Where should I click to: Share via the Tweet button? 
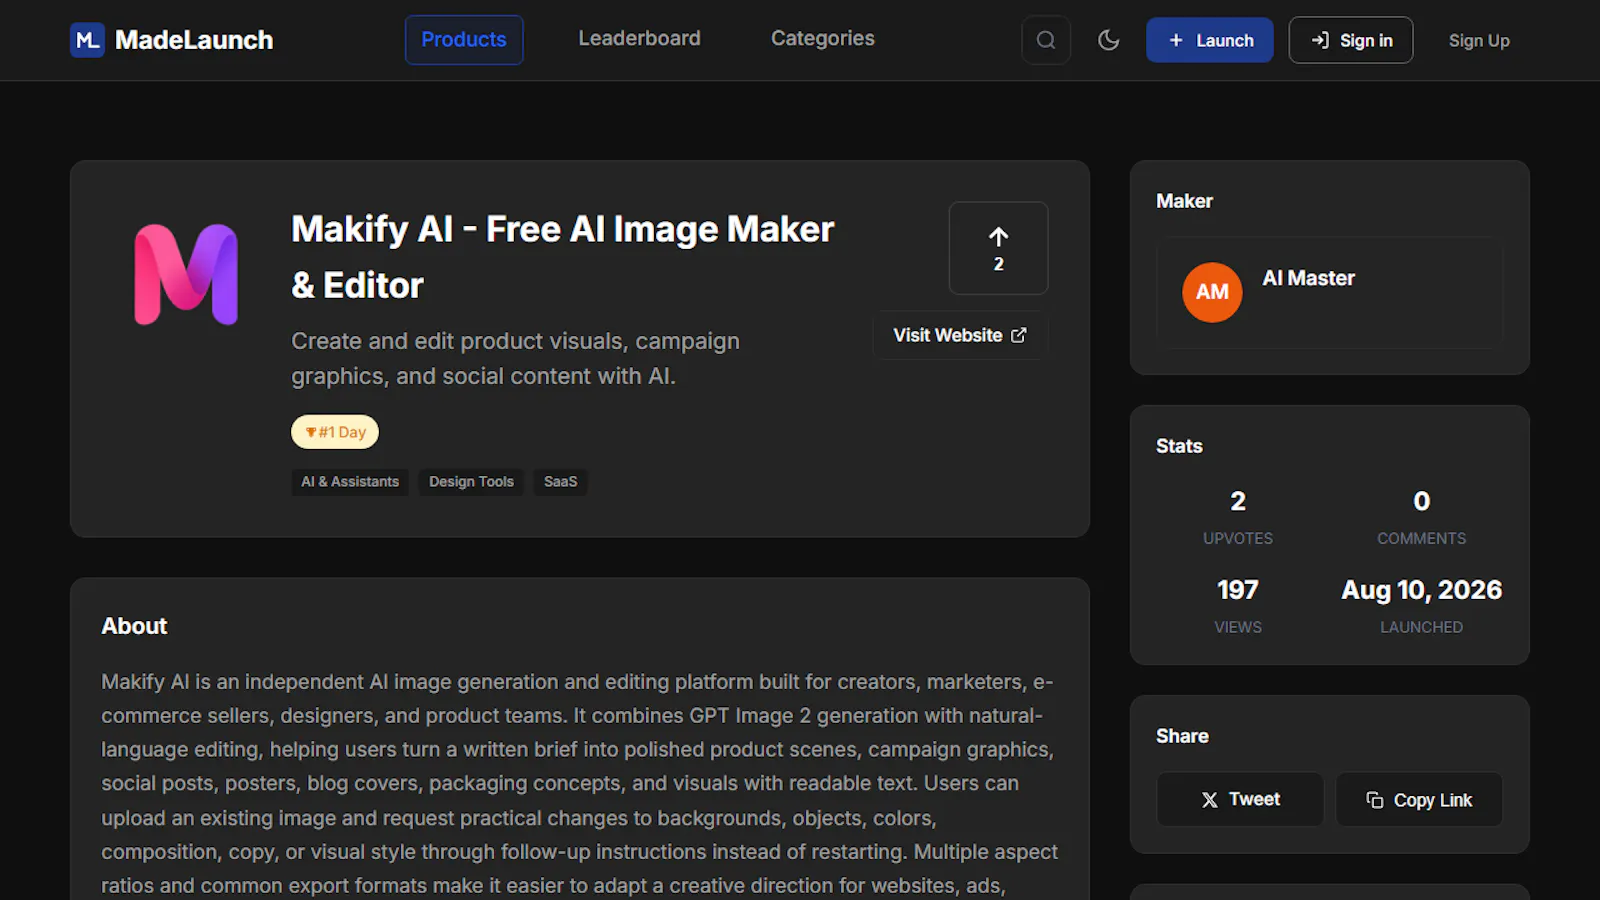(1240, 799)
